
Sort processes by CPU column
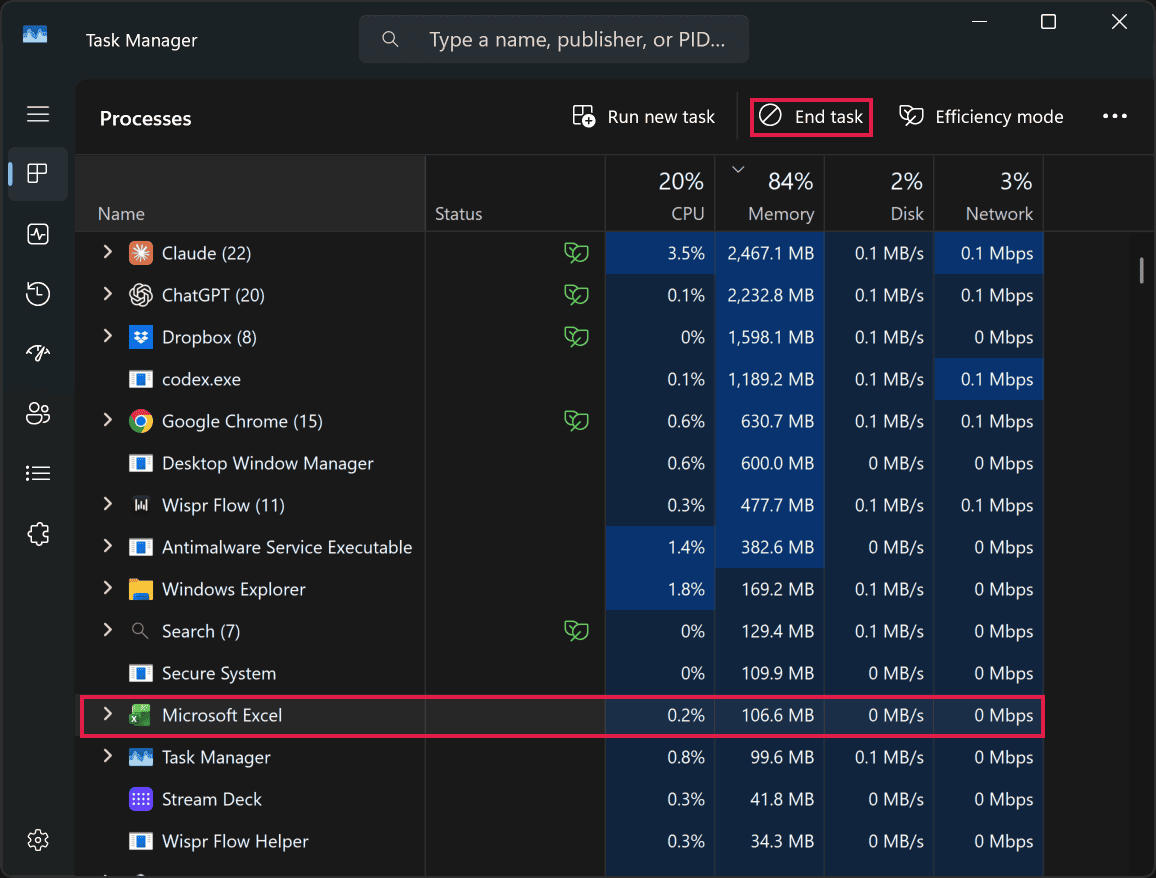[x=660, y=194]
